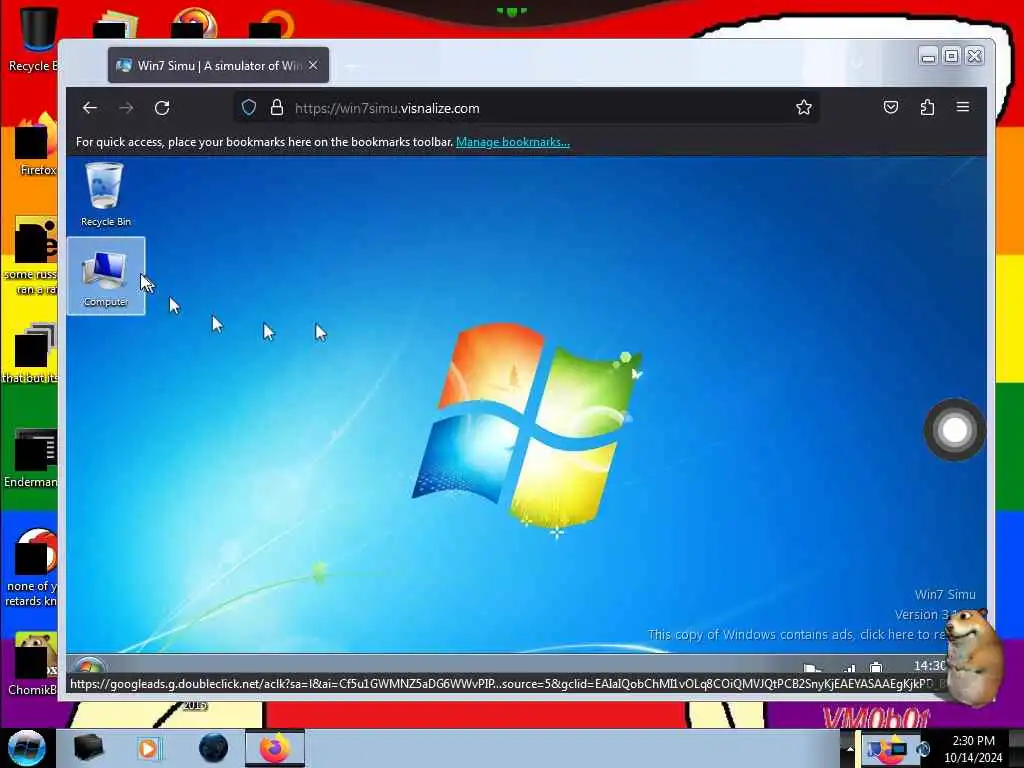The height and width of the screenshot is (768, 1024).
Task: Show hidden tray icons arrow
Action: (x=850, y=748)
